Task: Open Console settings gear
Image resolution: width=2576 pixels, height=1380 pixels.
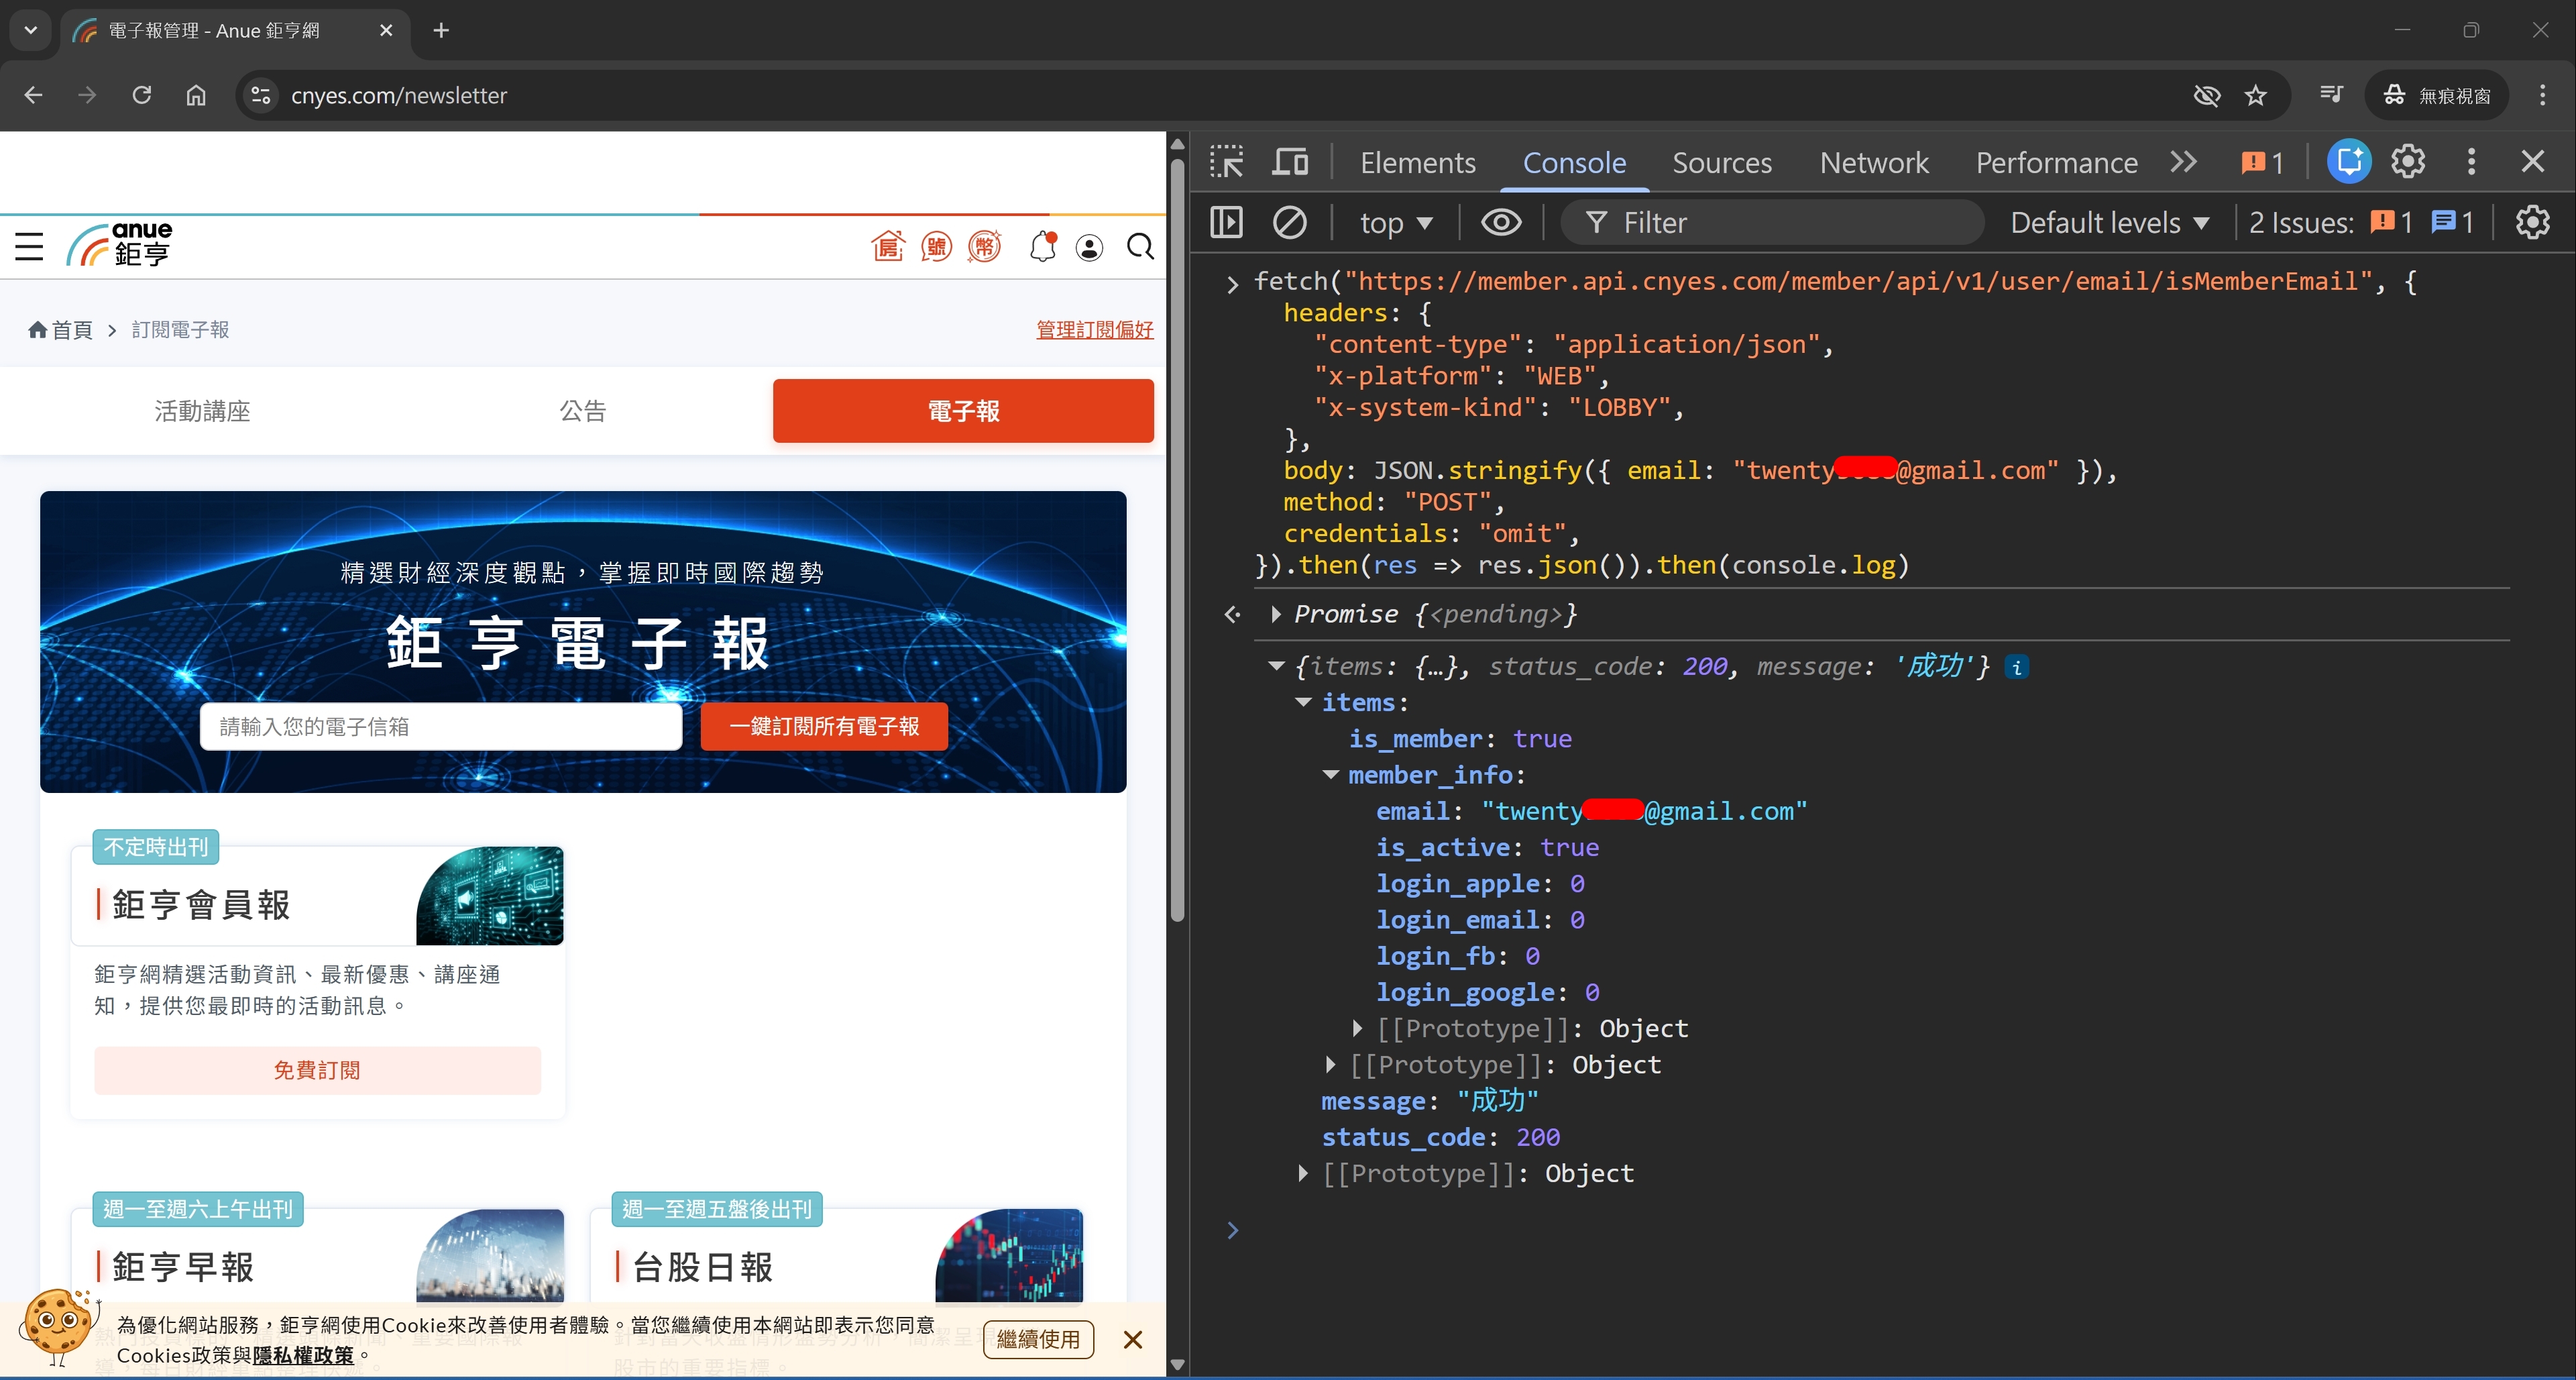Action: point(2533,222)
